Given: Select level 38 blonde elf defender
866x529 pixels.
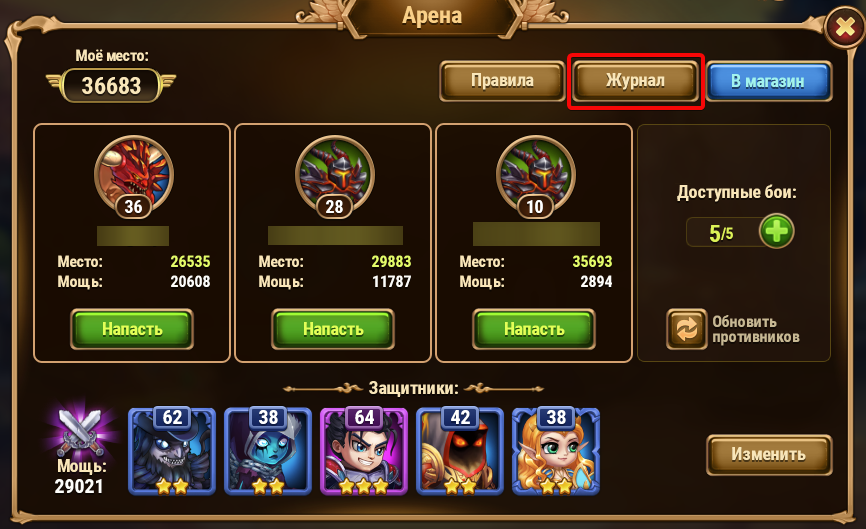Looking at the screenshot, I should point(556,451).
